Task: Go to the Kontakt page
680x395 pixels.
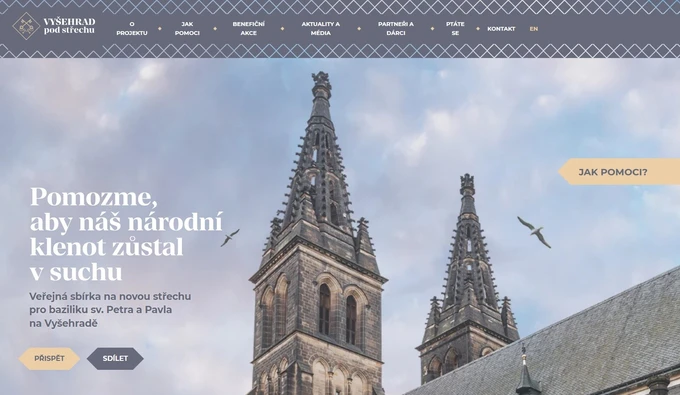Action: coord(501,29)
